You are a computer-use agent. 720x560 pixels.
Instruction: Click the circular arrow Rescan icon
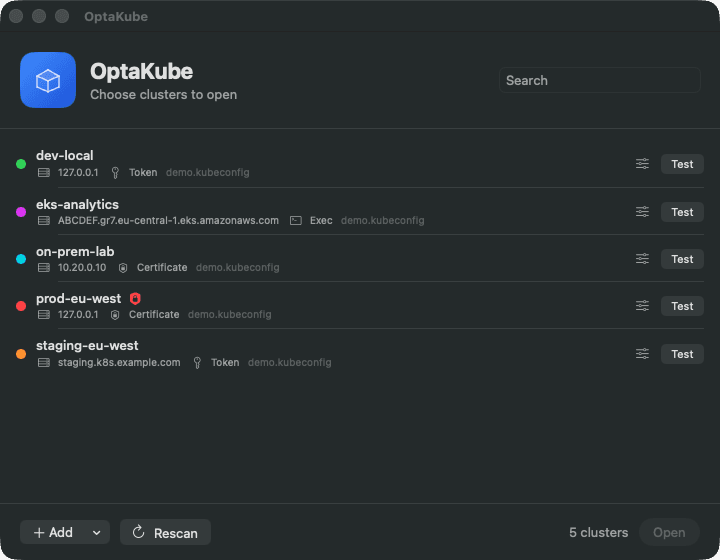[x=138, y=532]
